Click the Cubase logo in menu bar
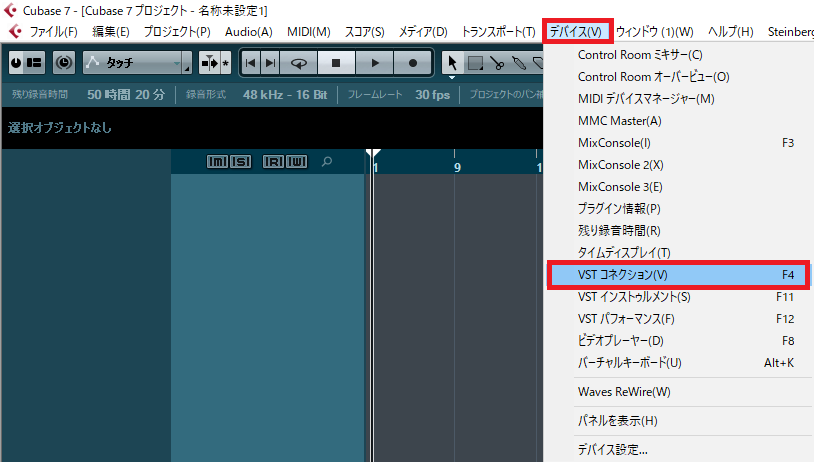814x462 pixels. [x=15, y=32]
